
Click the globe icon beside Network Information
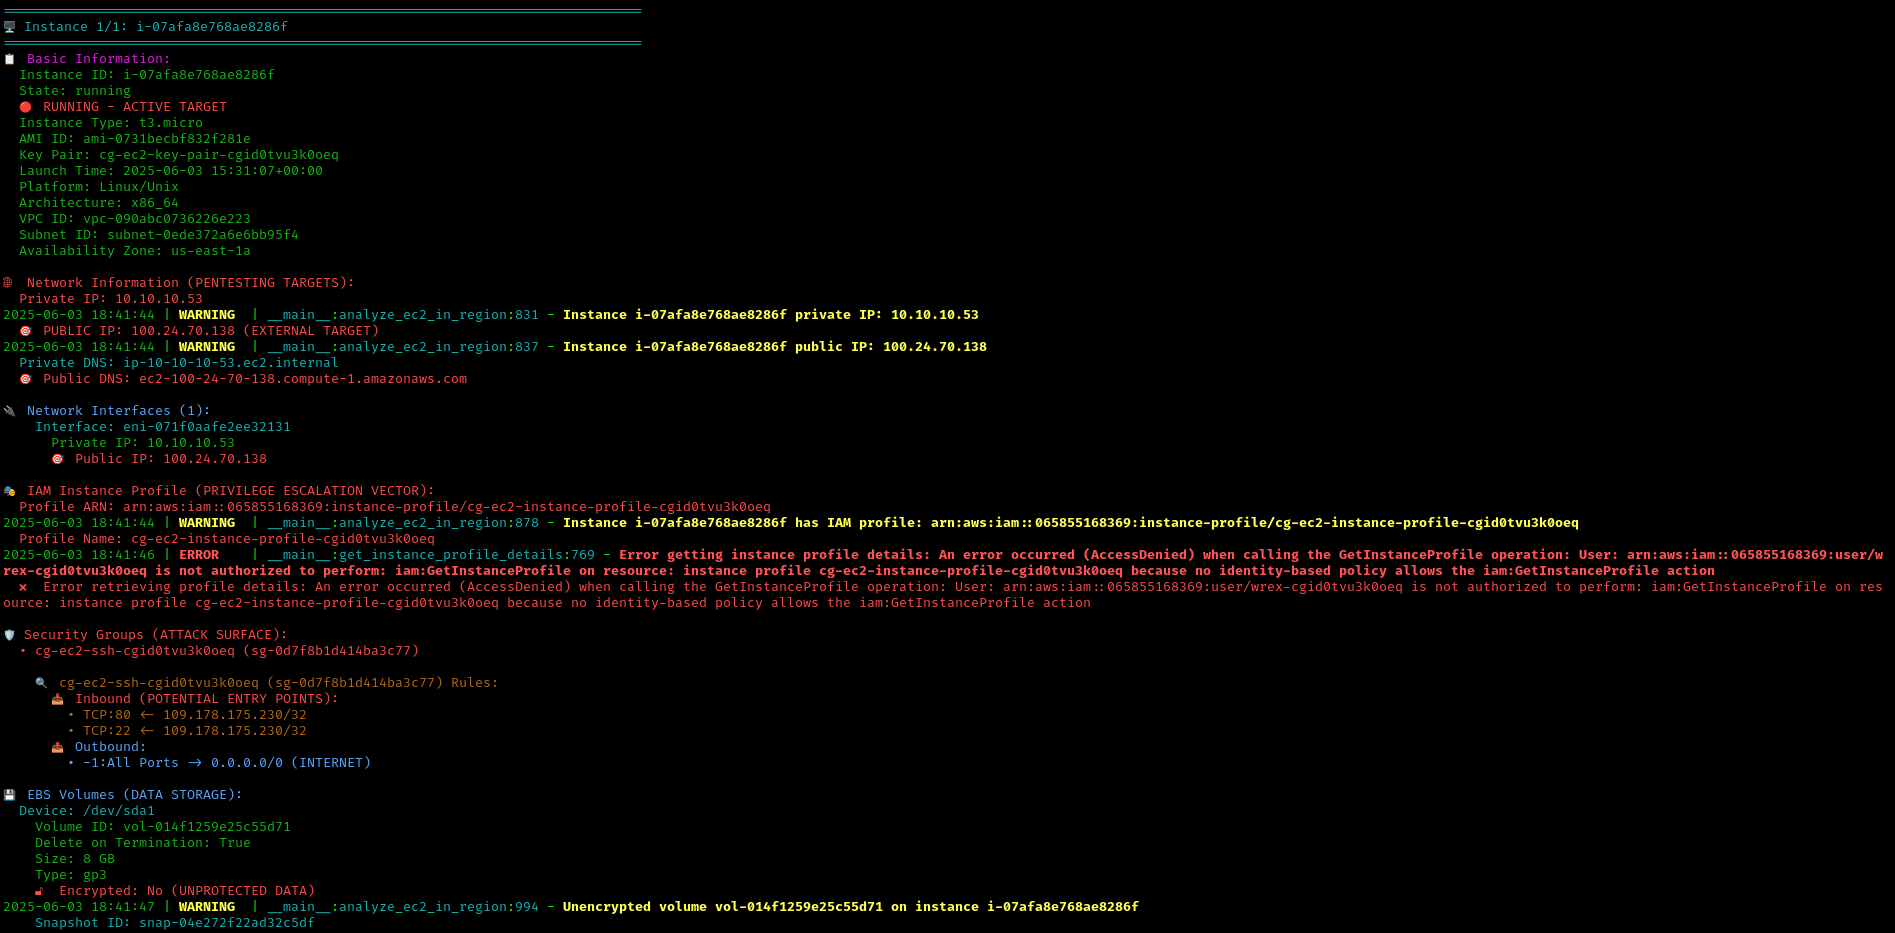pos(8,283)
